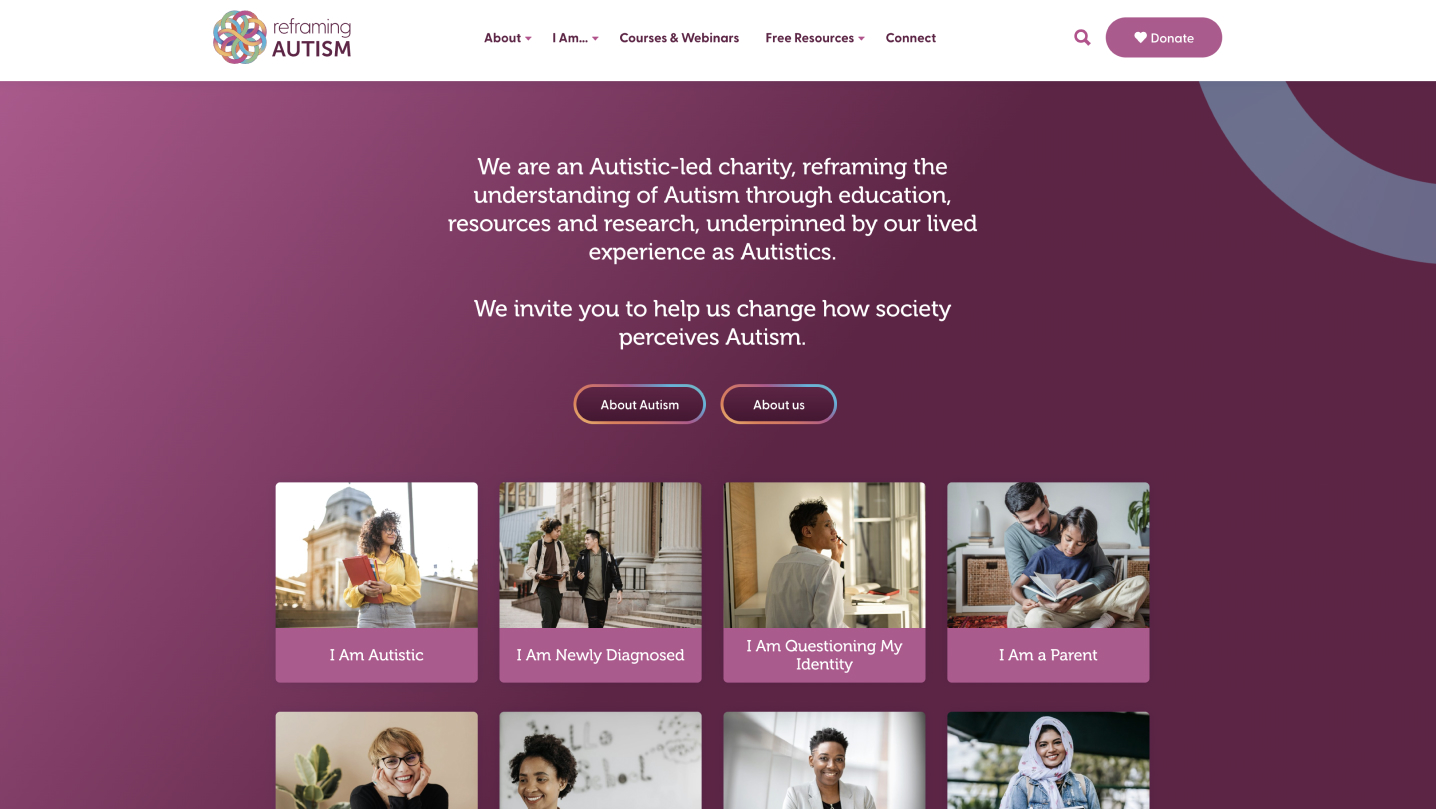Click photo of woman in yellow jacket
This screenshot has width=1436, height=809.
(x=377, y=555)
